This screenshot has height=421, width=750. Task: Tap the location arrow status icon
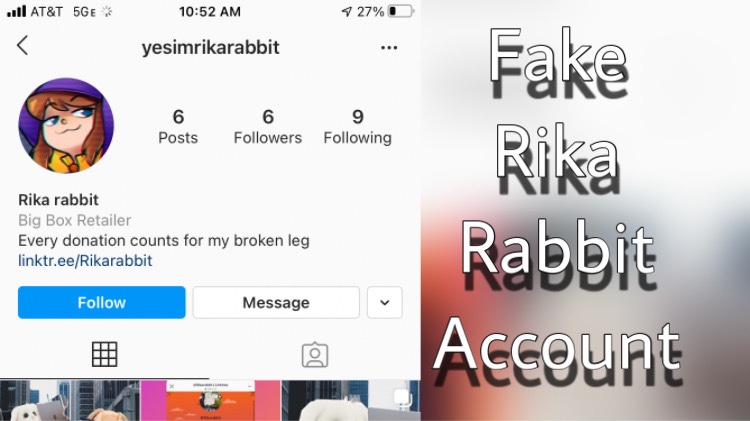pos(347,11)
